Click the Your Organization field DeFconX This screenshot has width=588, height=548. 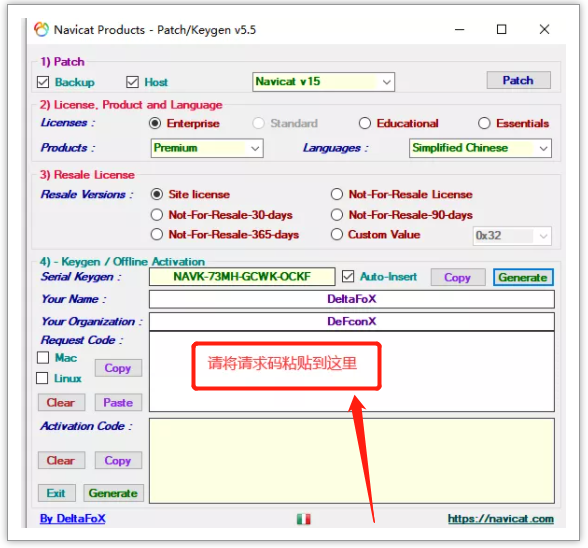click(352, 321)
